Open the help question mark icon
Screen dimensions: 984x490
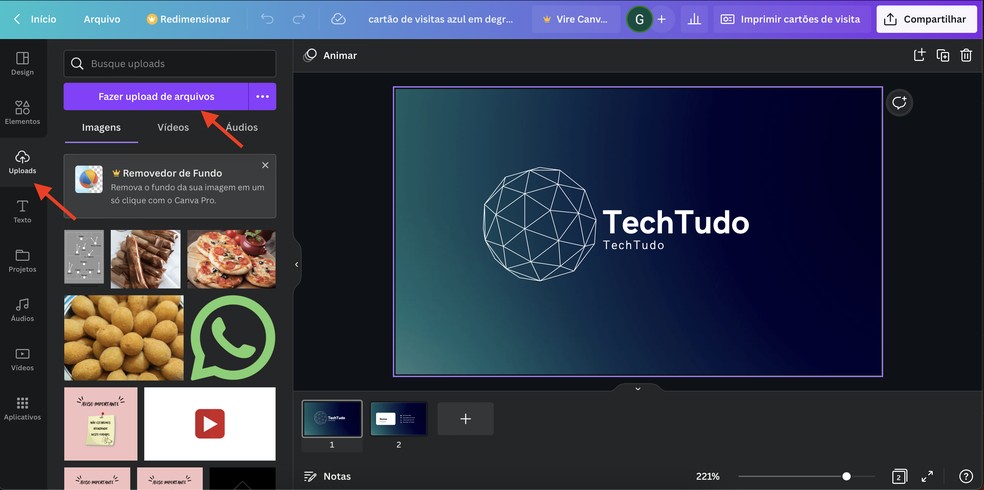coord(966,476)
